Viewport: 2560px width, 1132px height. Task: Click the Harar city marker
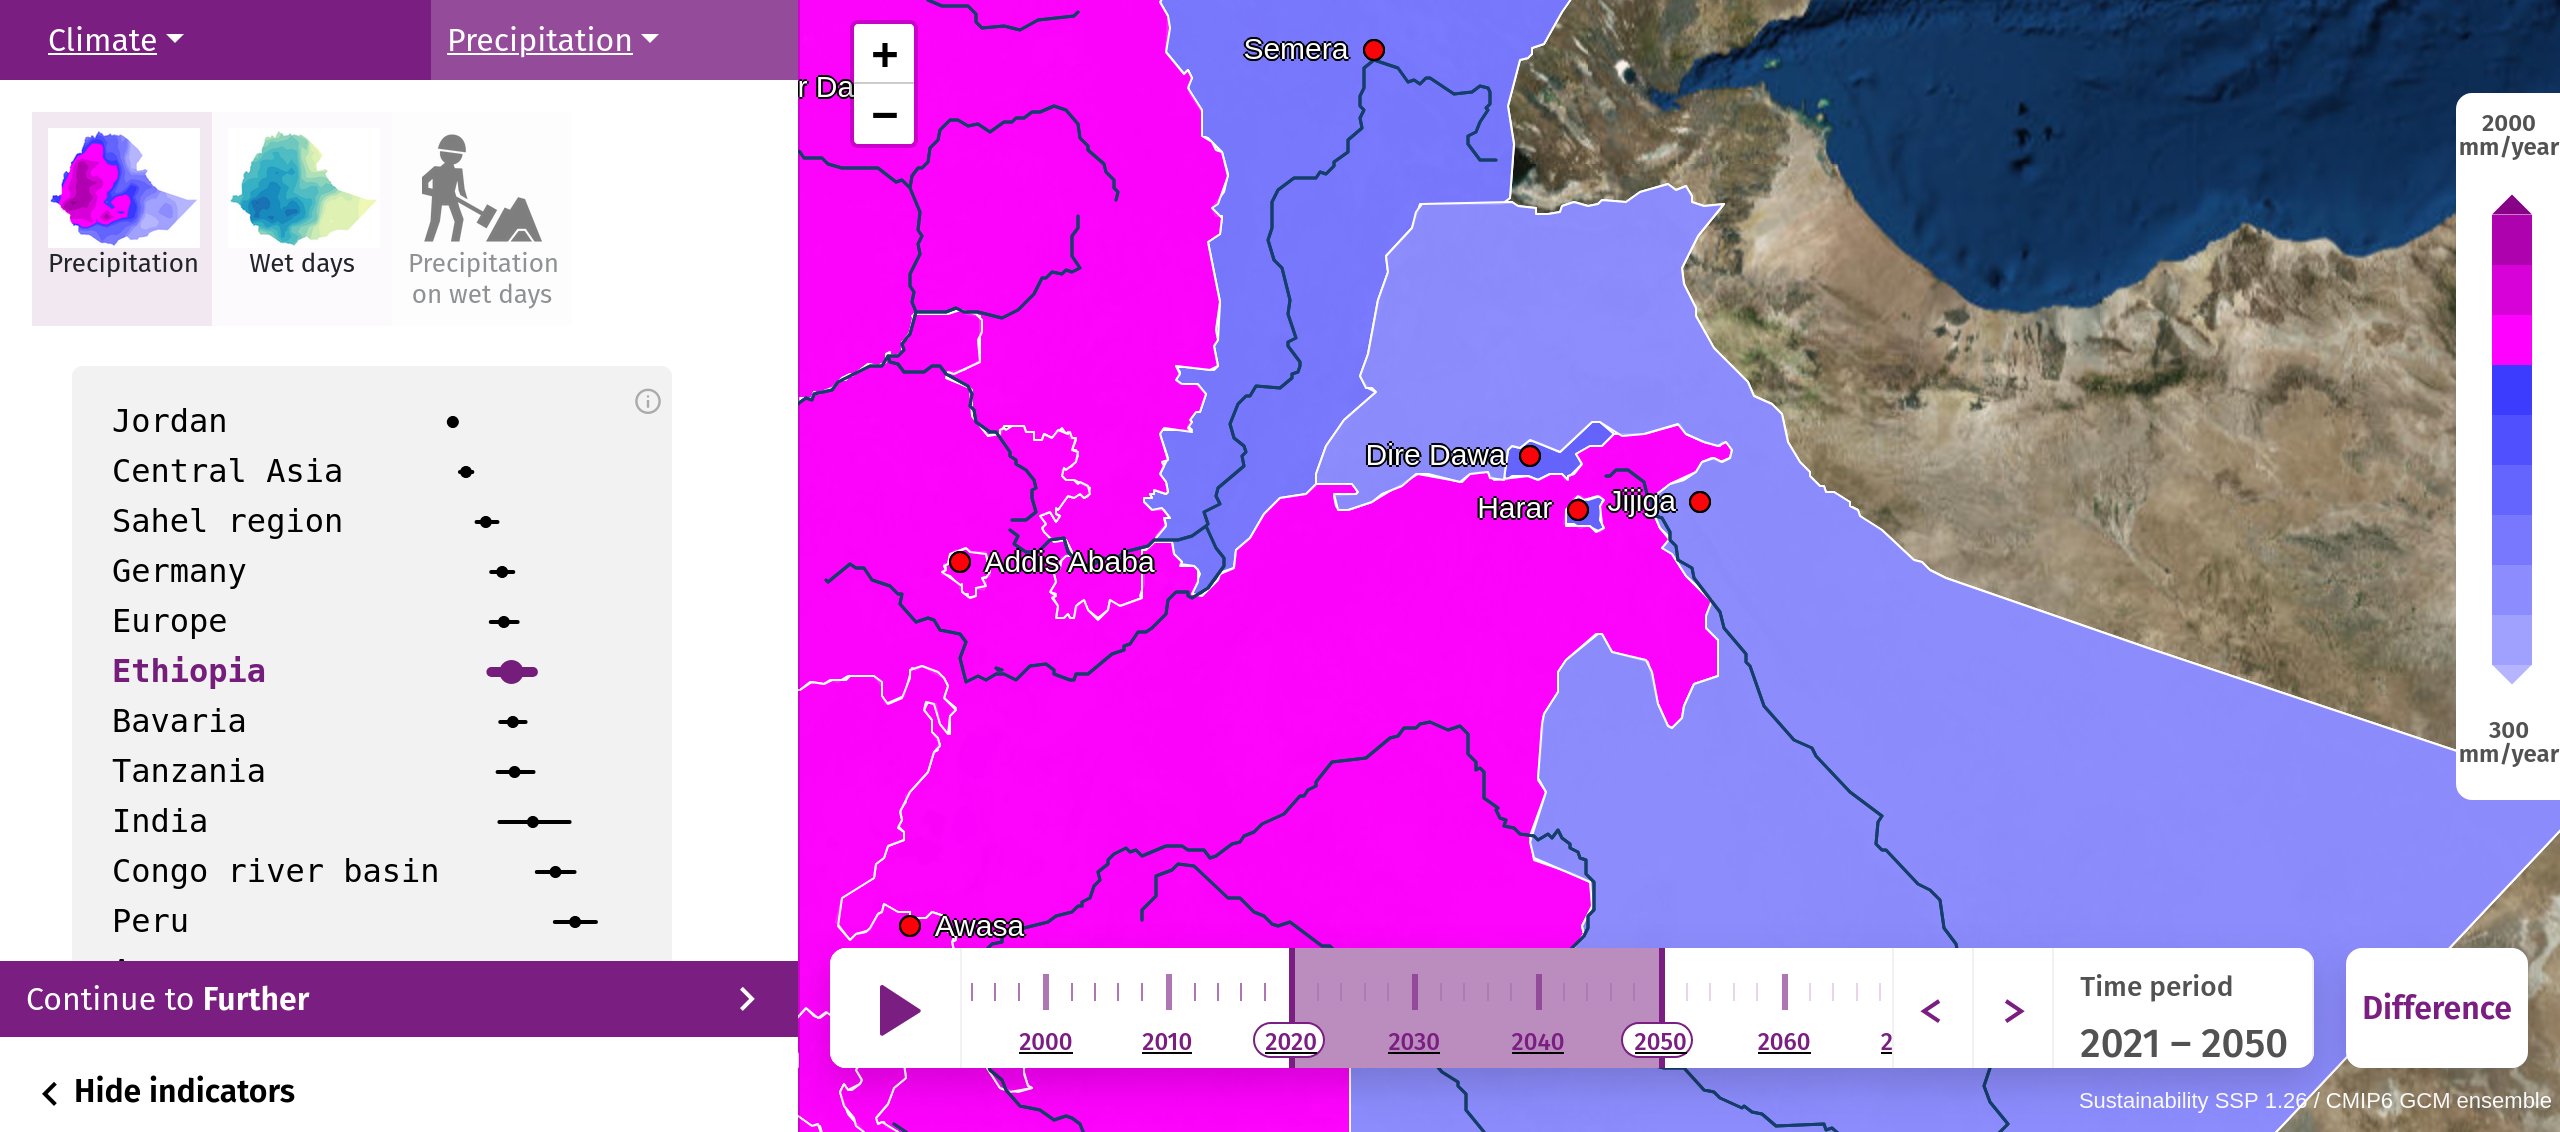(x=1578, y=510)
